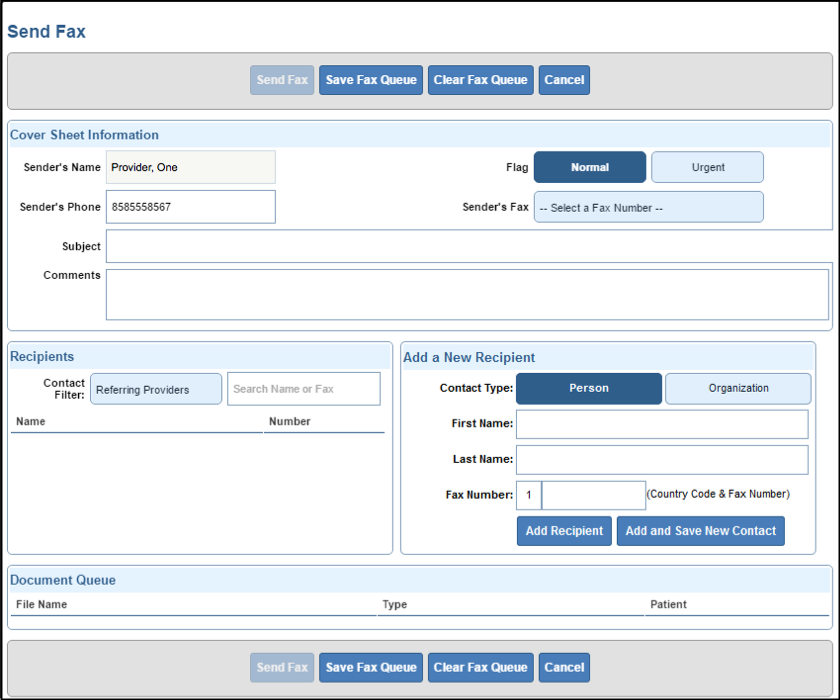The image size is (840, 700).
Task: Open the Sender's Fax number dropdown
Action: click(x=649, y=207)
